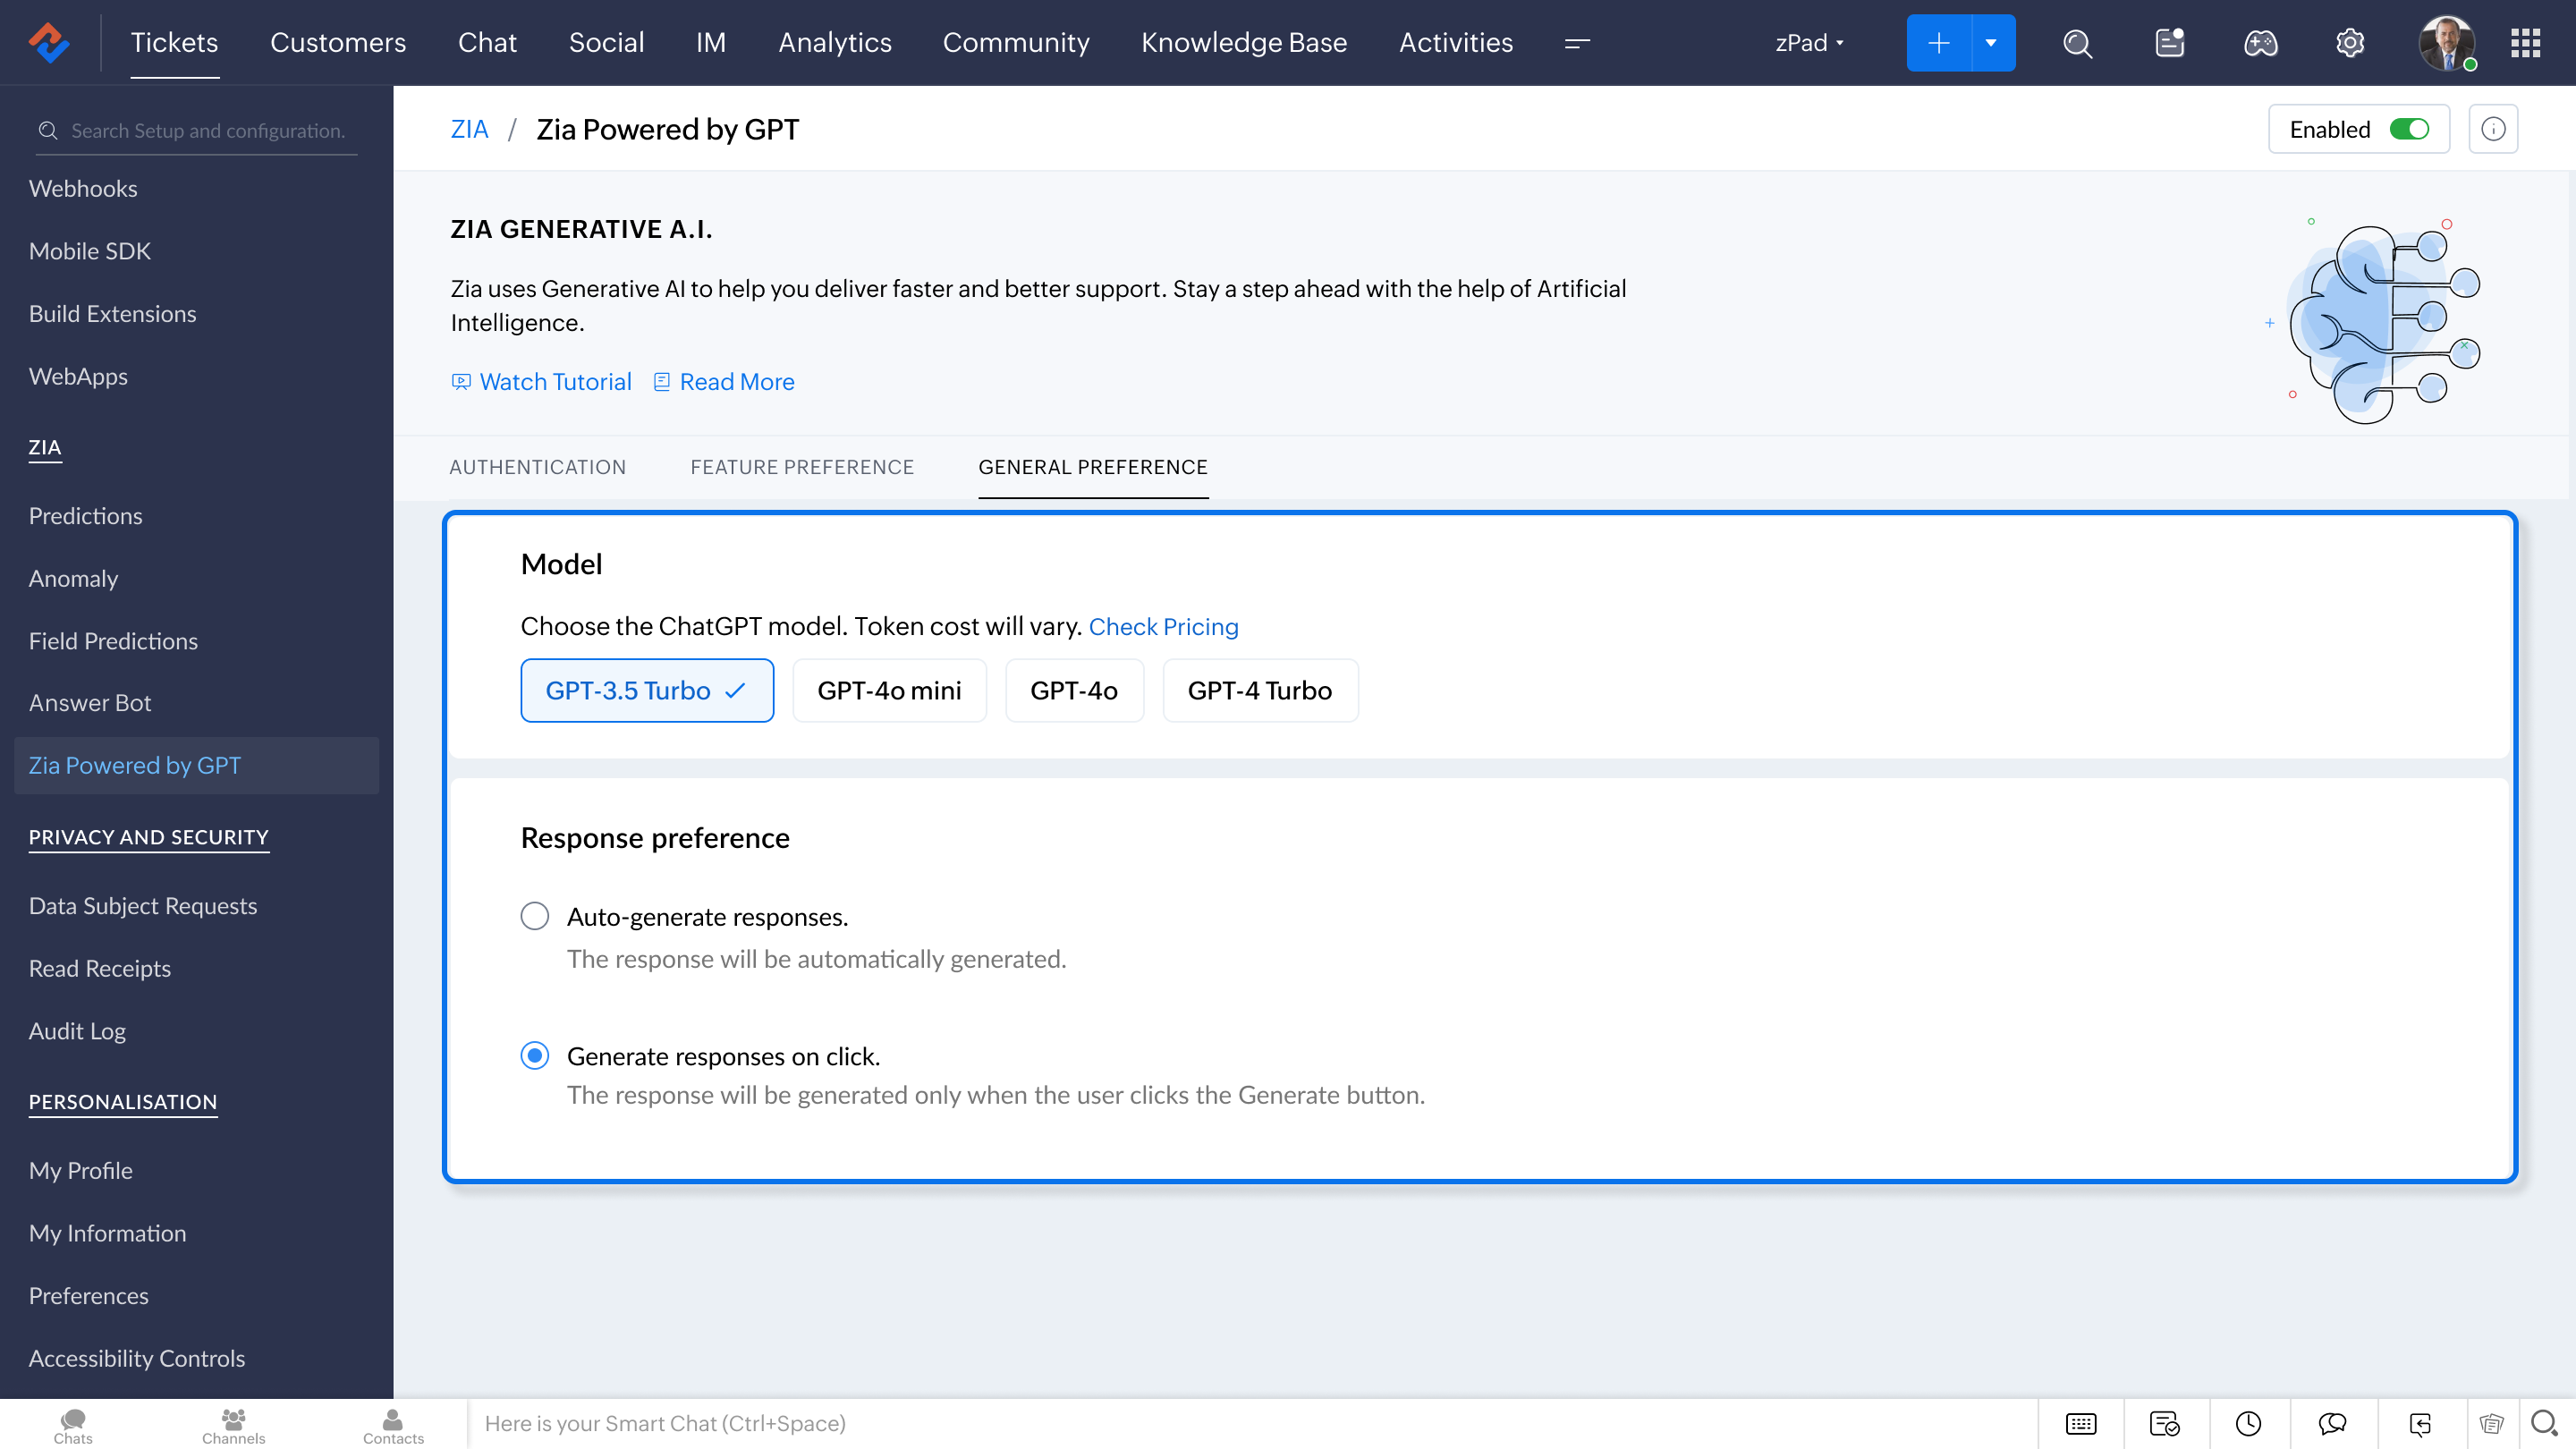Switch to Feature Preference tab

[x=802, y=467]
